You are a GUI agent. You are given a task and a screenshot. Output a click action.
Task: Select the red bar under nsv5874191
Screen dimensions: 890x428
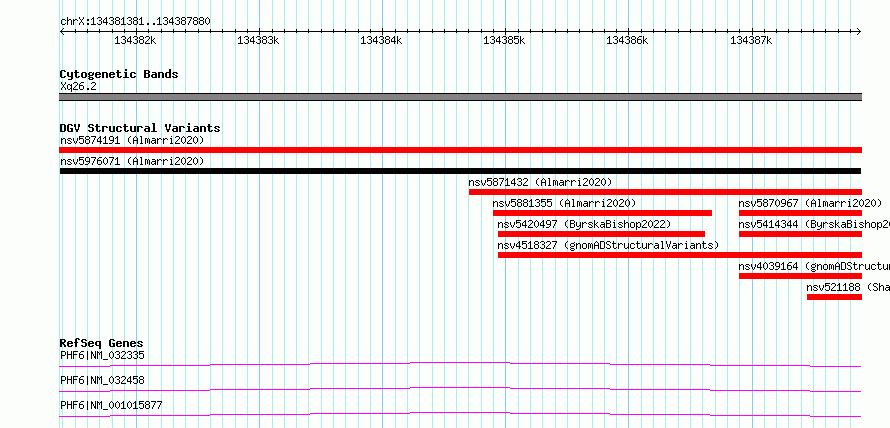[460, 150]
